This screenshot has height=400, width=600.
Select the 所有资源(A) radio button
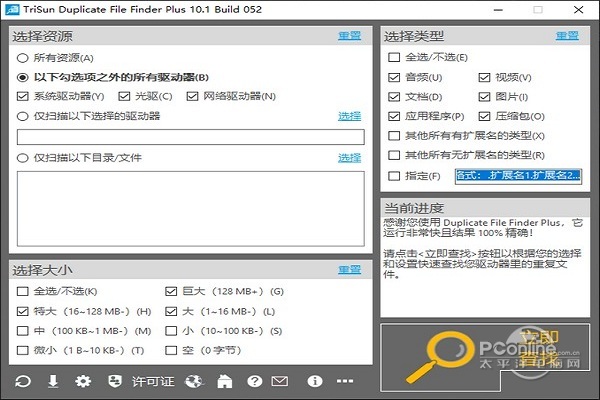click(x=23, y=58)
